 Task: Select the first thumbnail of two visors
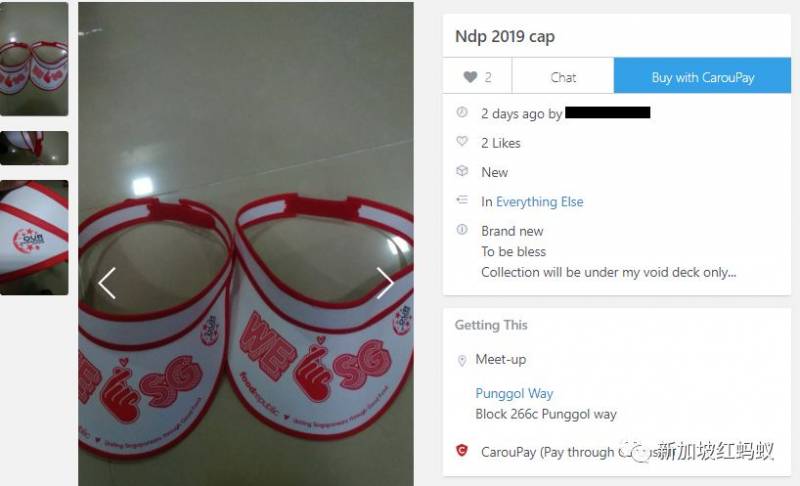click(x=34, y=59)
